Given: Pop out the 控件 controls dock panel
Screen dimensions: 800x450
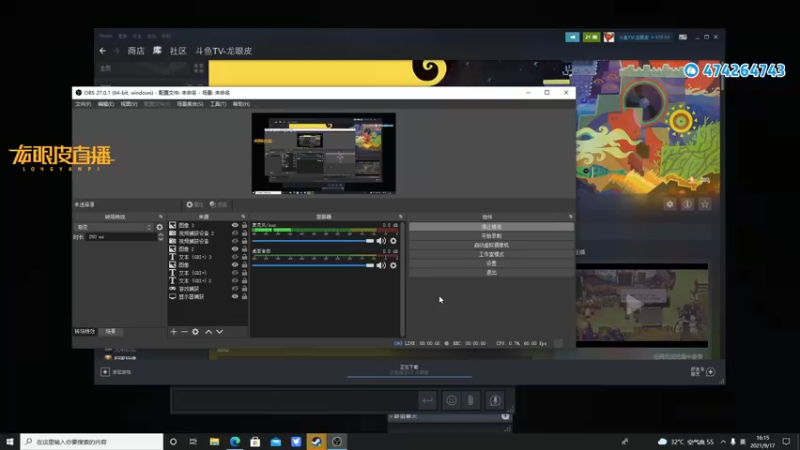Looking at the screenshot, I should pyautogui.click(x=570, y=217).
